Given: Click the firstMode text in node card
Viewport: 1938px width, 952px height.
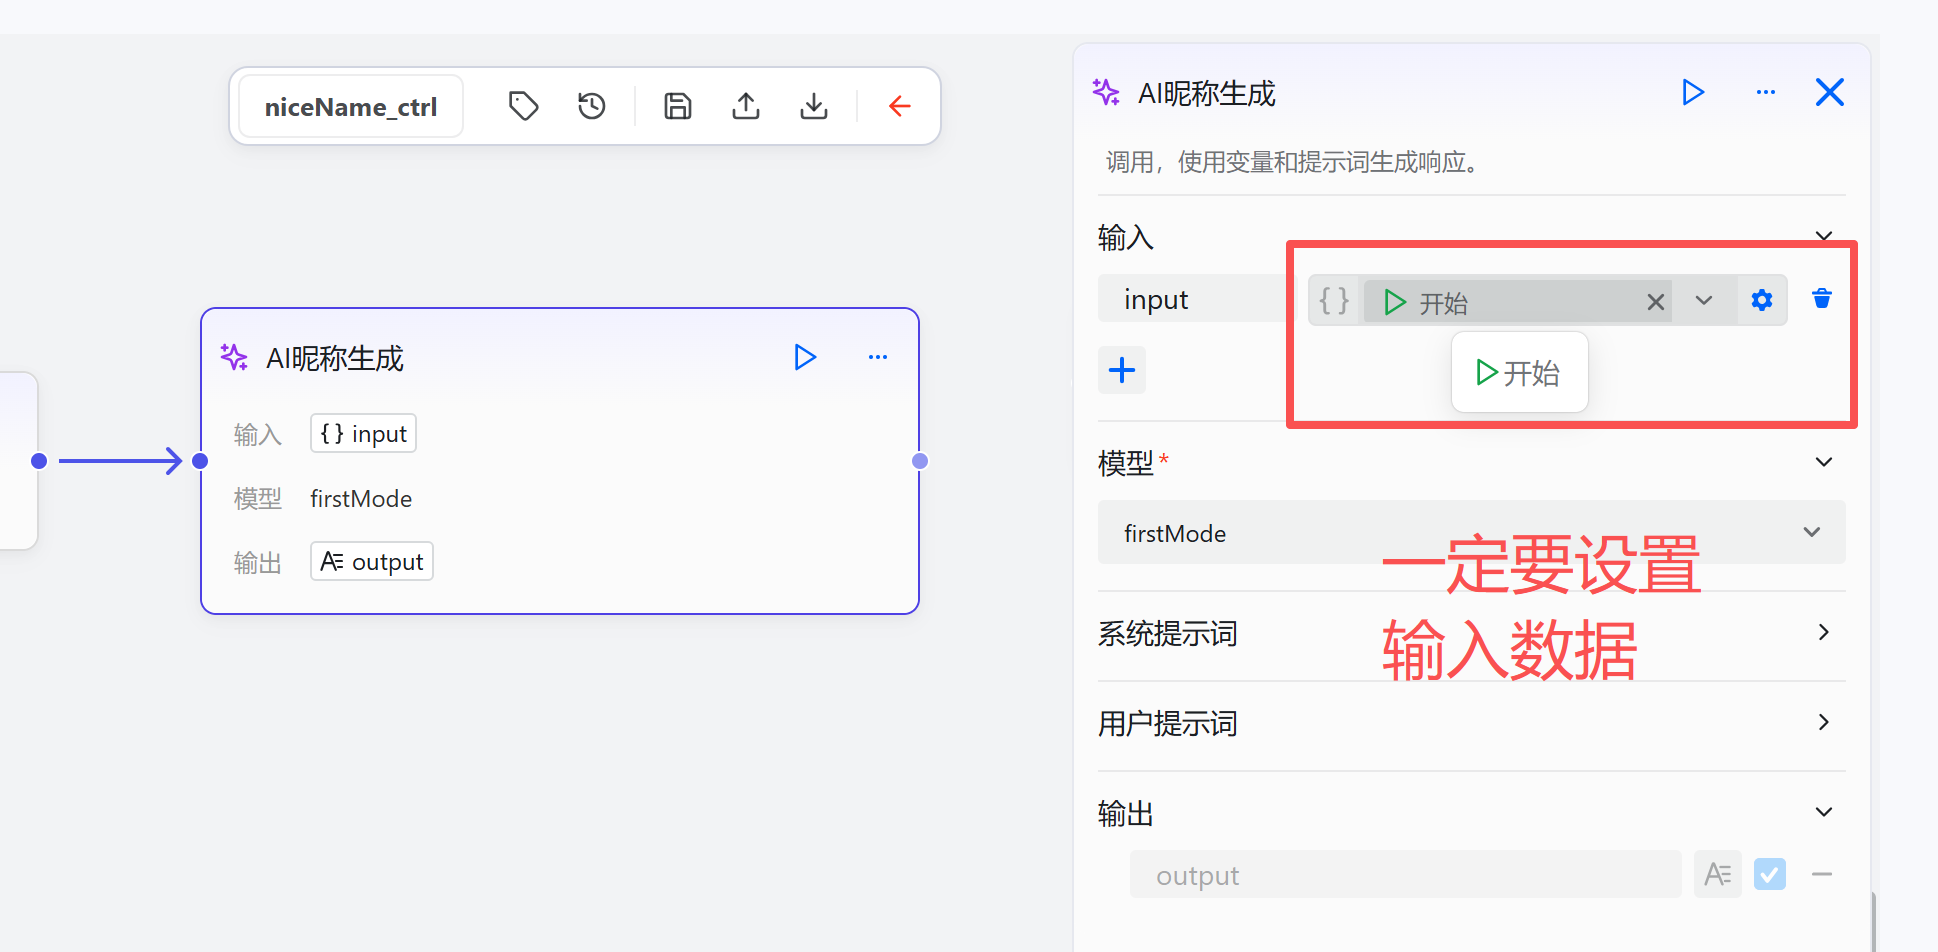Looking at the screenshot, I should tap(361, 498).
